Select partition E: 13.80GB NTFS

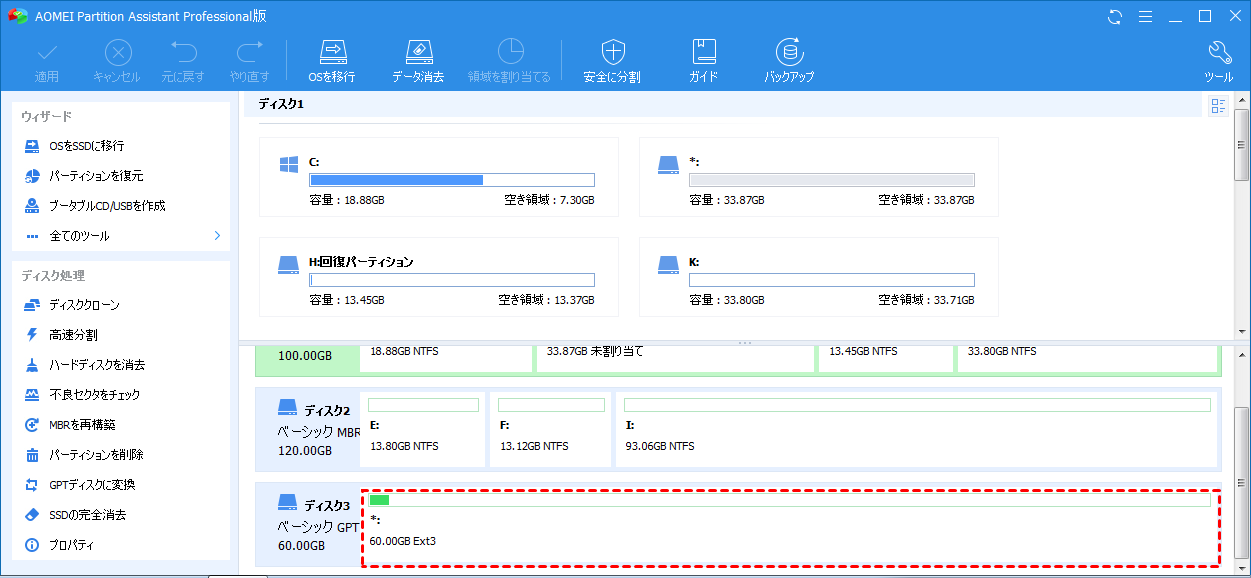423,429
